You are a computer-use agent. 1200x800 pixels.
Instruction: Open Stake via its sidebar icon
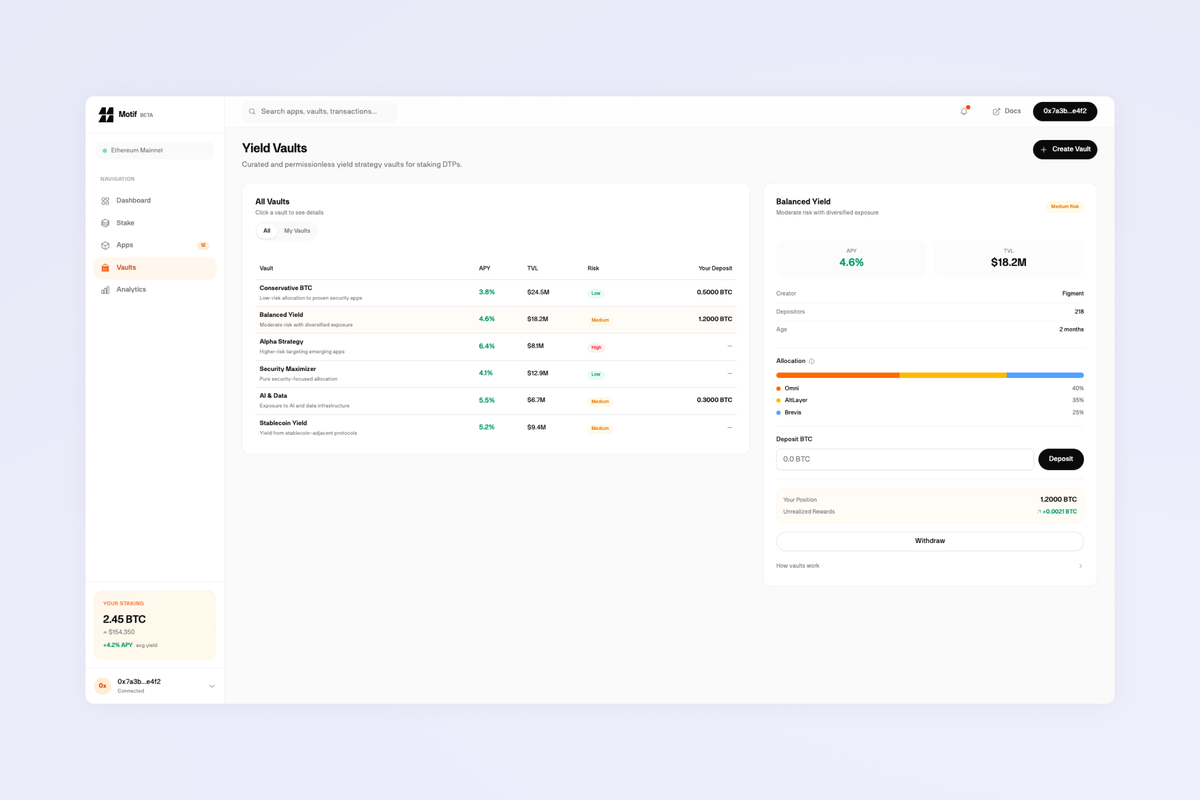(104, 222)
